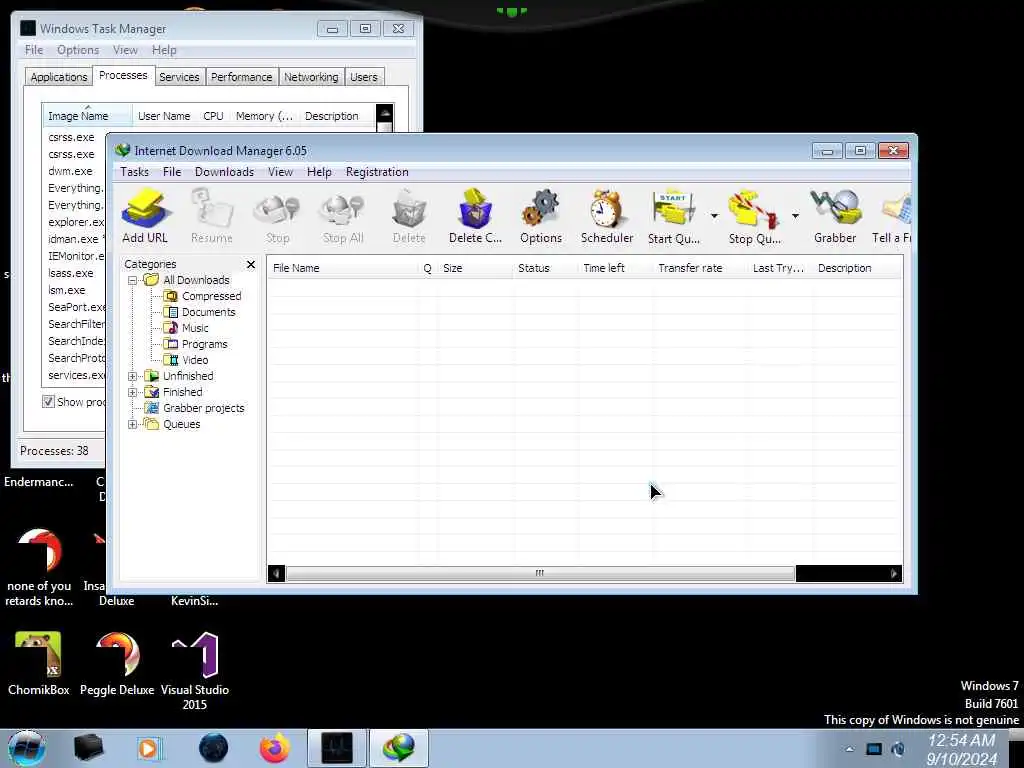Switch to Applications tab in Task Manager

59,77
